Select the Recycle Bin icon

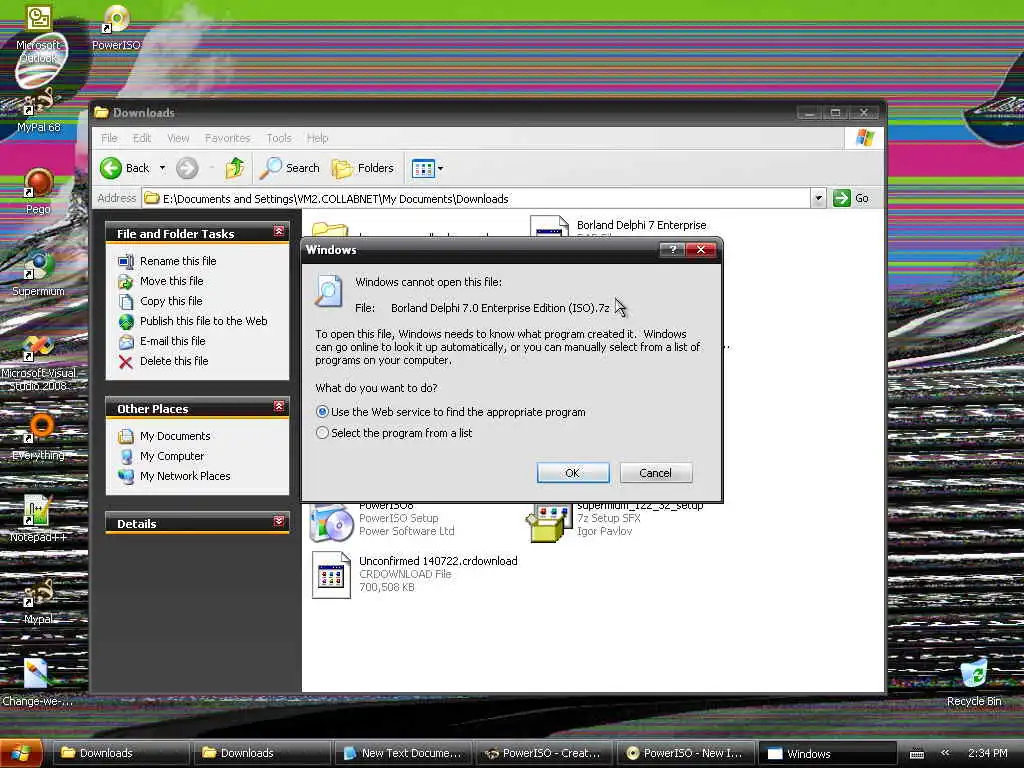pyautogui.click(x=974, y=683)
